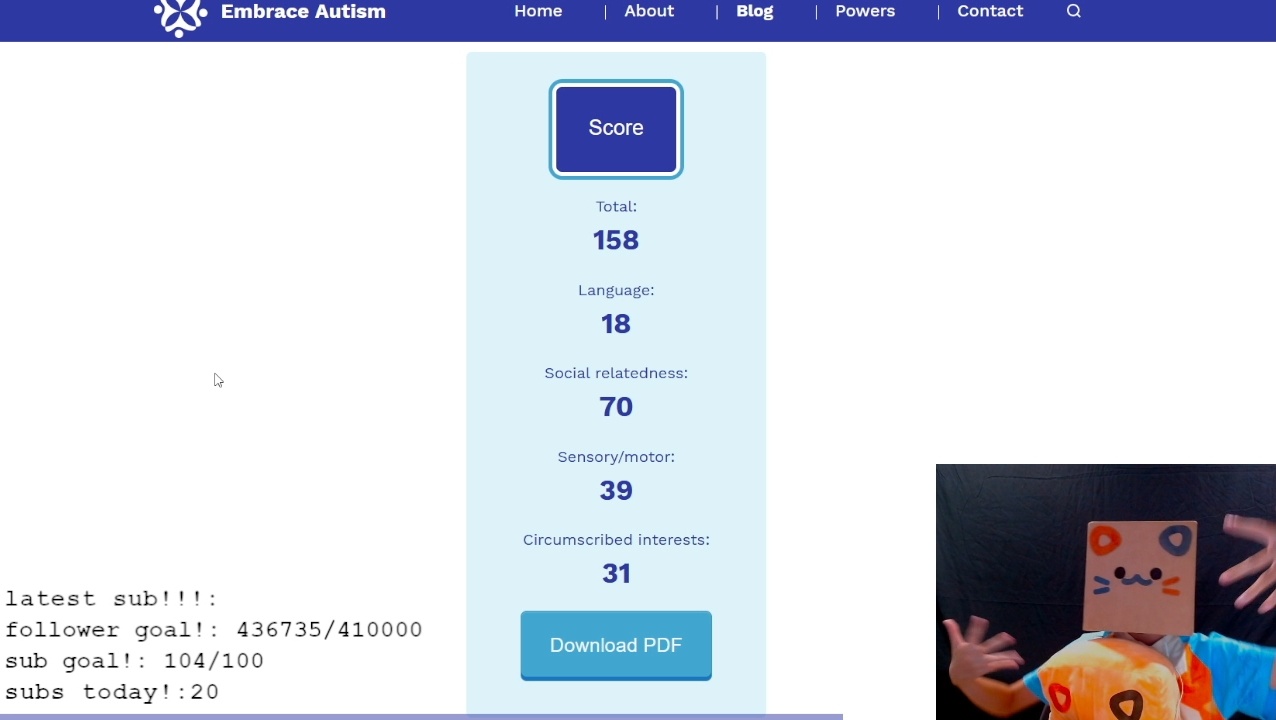
Task: Click the Total: label
Action: point(616,206)
